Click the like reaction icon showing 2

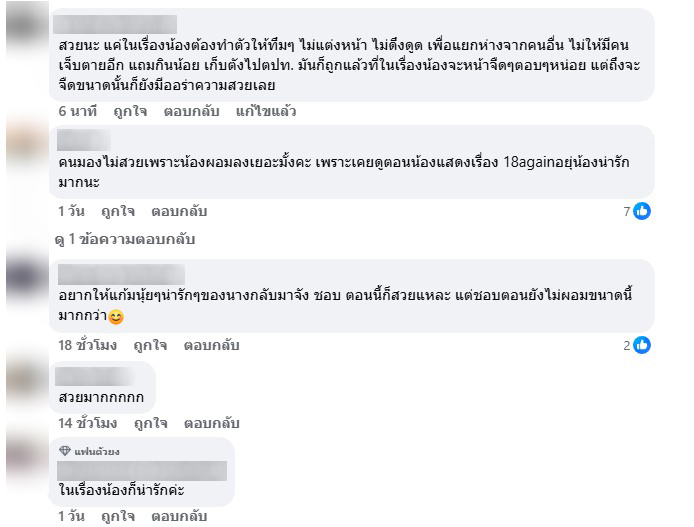tap(642, 345)
